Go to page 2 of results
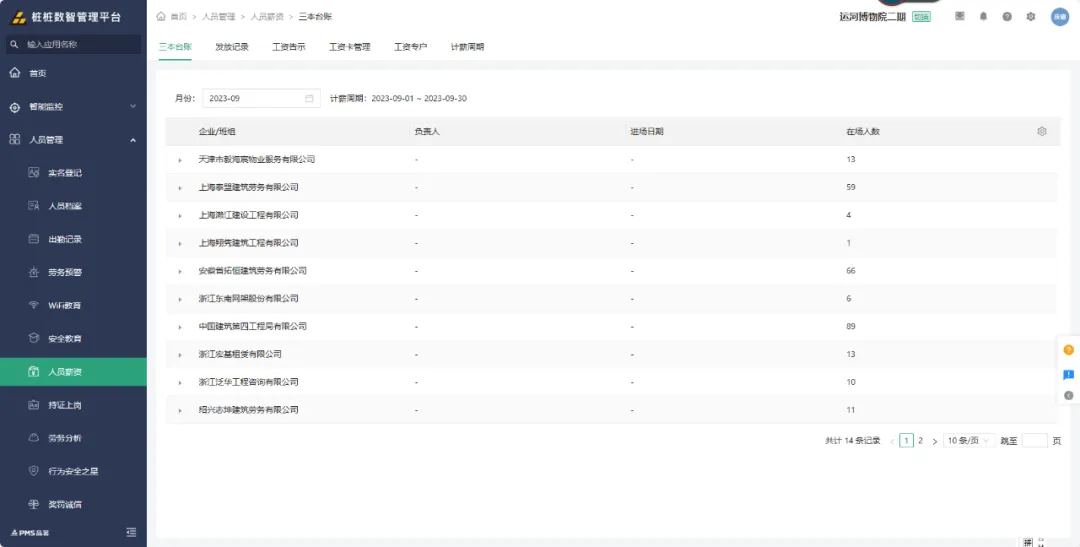This screenshot has width=1080, height=547. pyautogui.click(x=920, y=441)
